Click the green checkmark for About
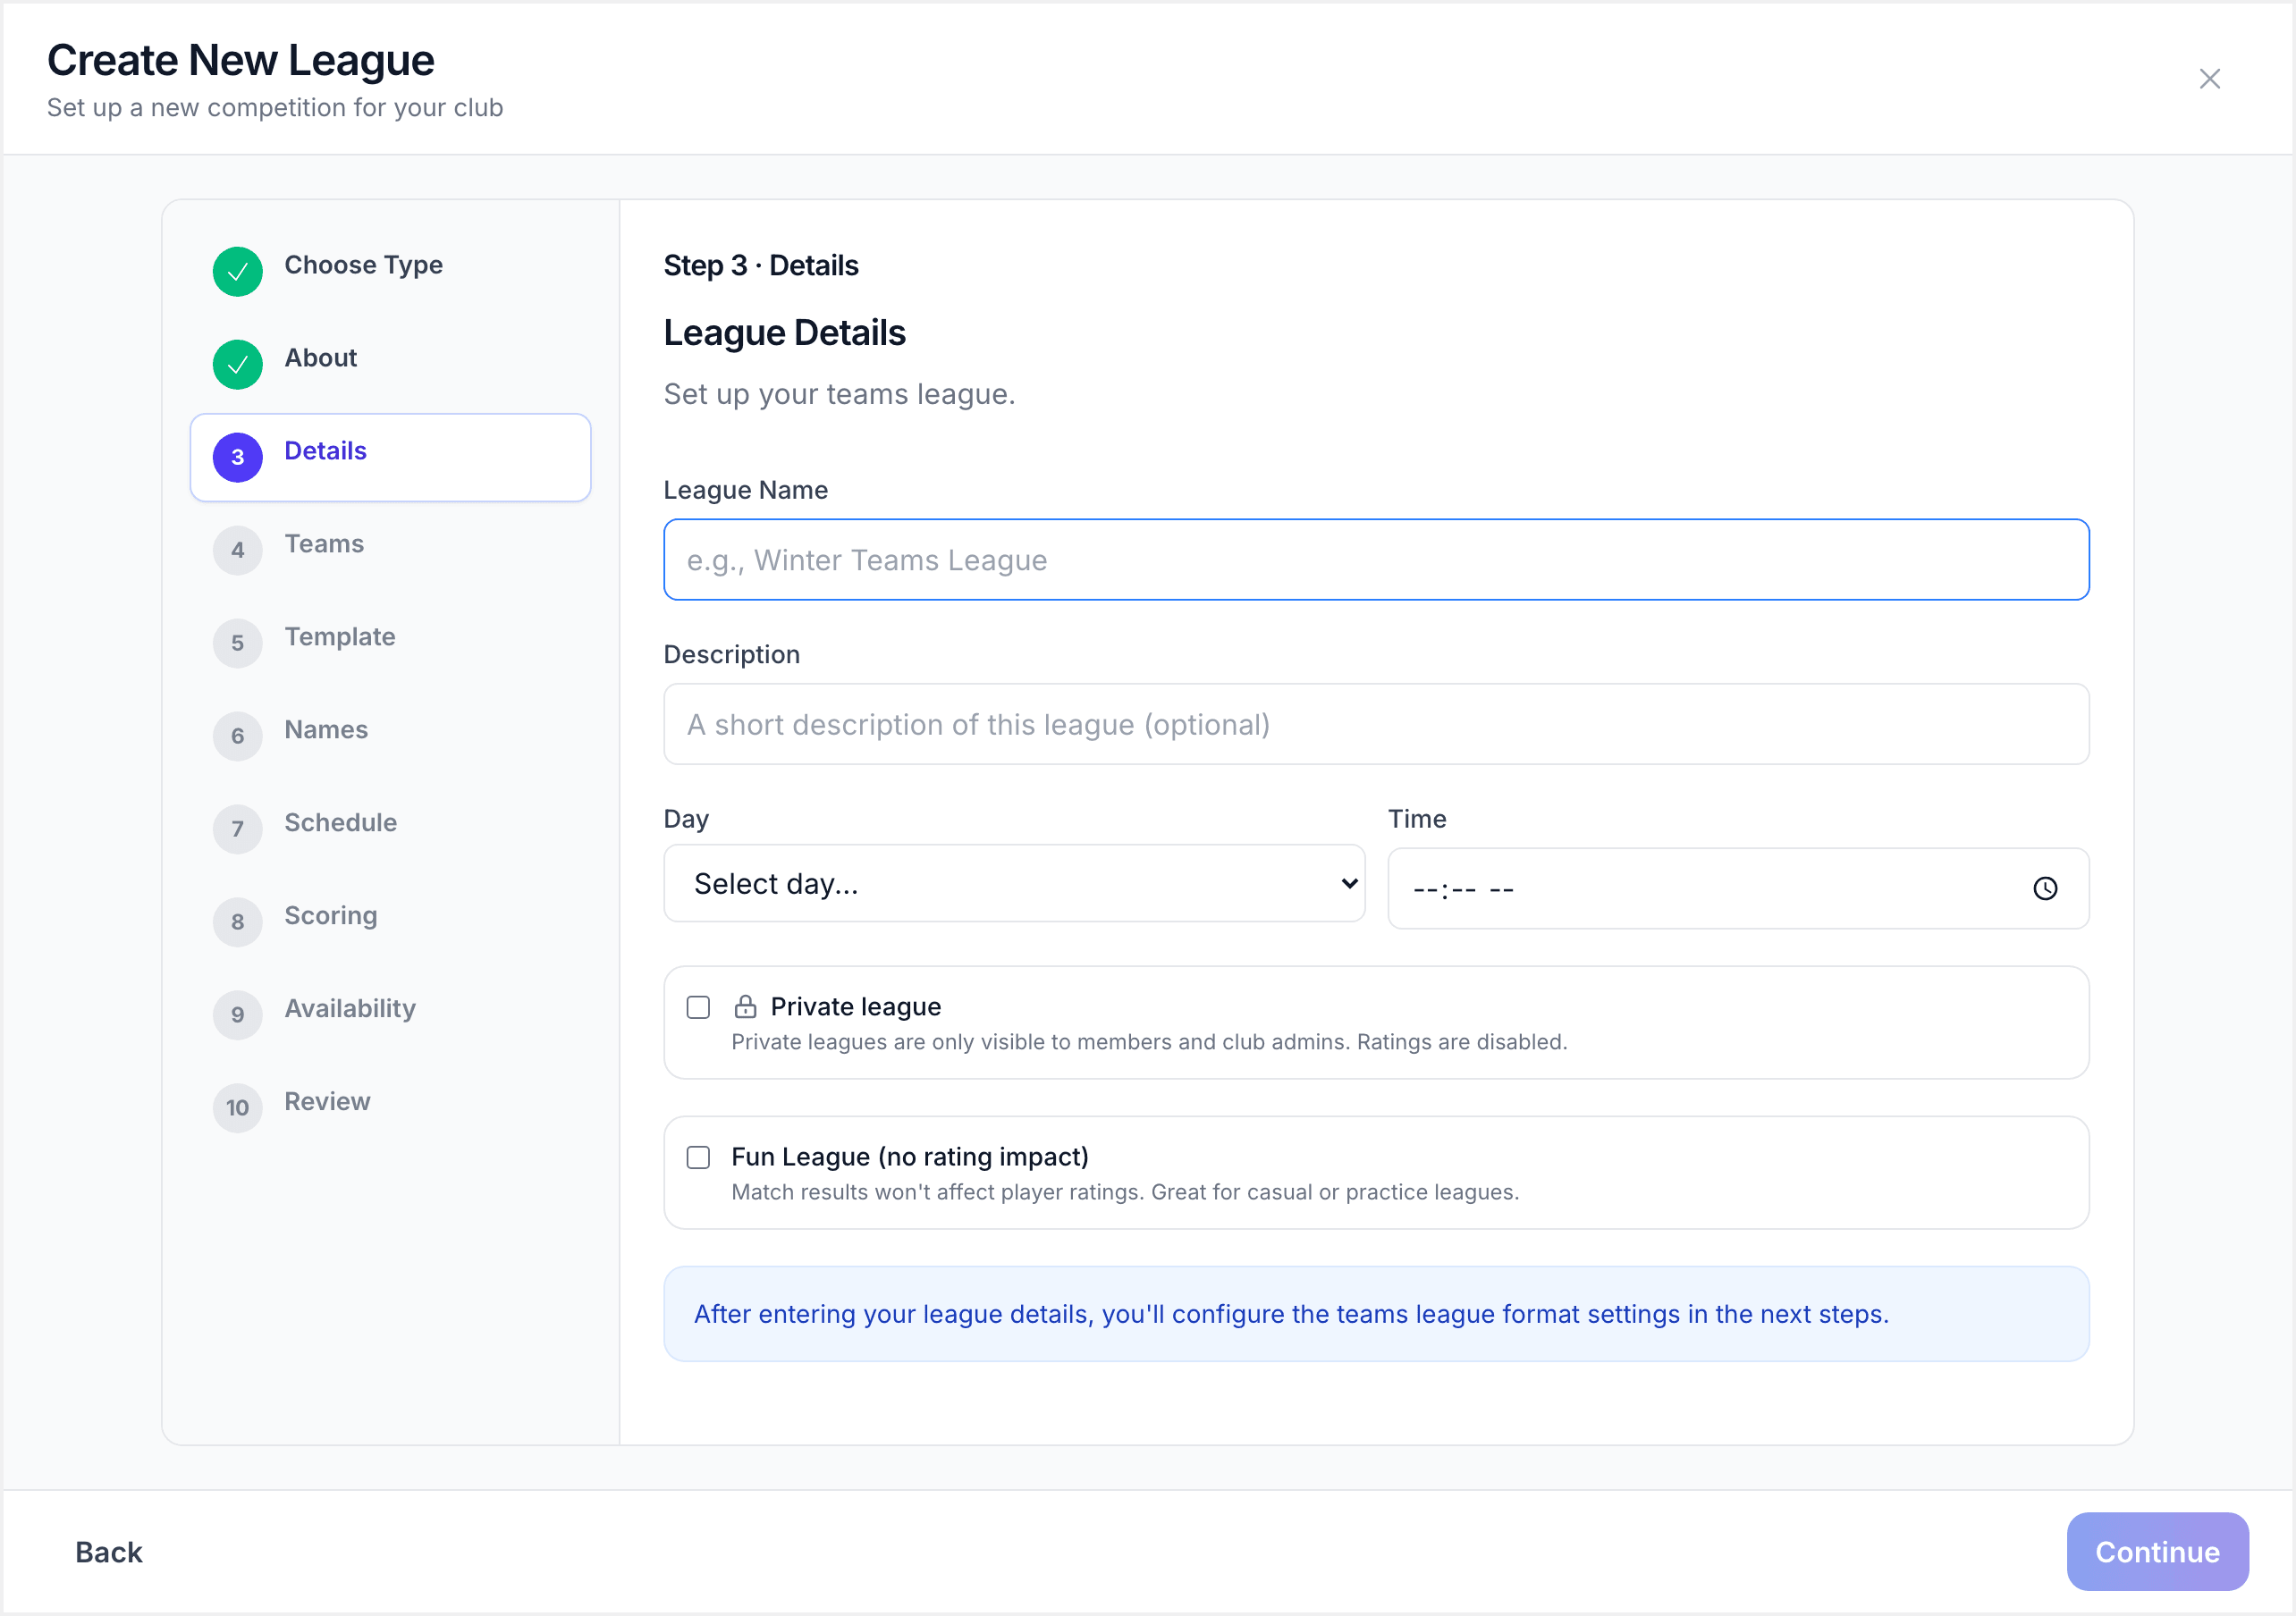2296x1616 pixels. [x=237, y=364]
